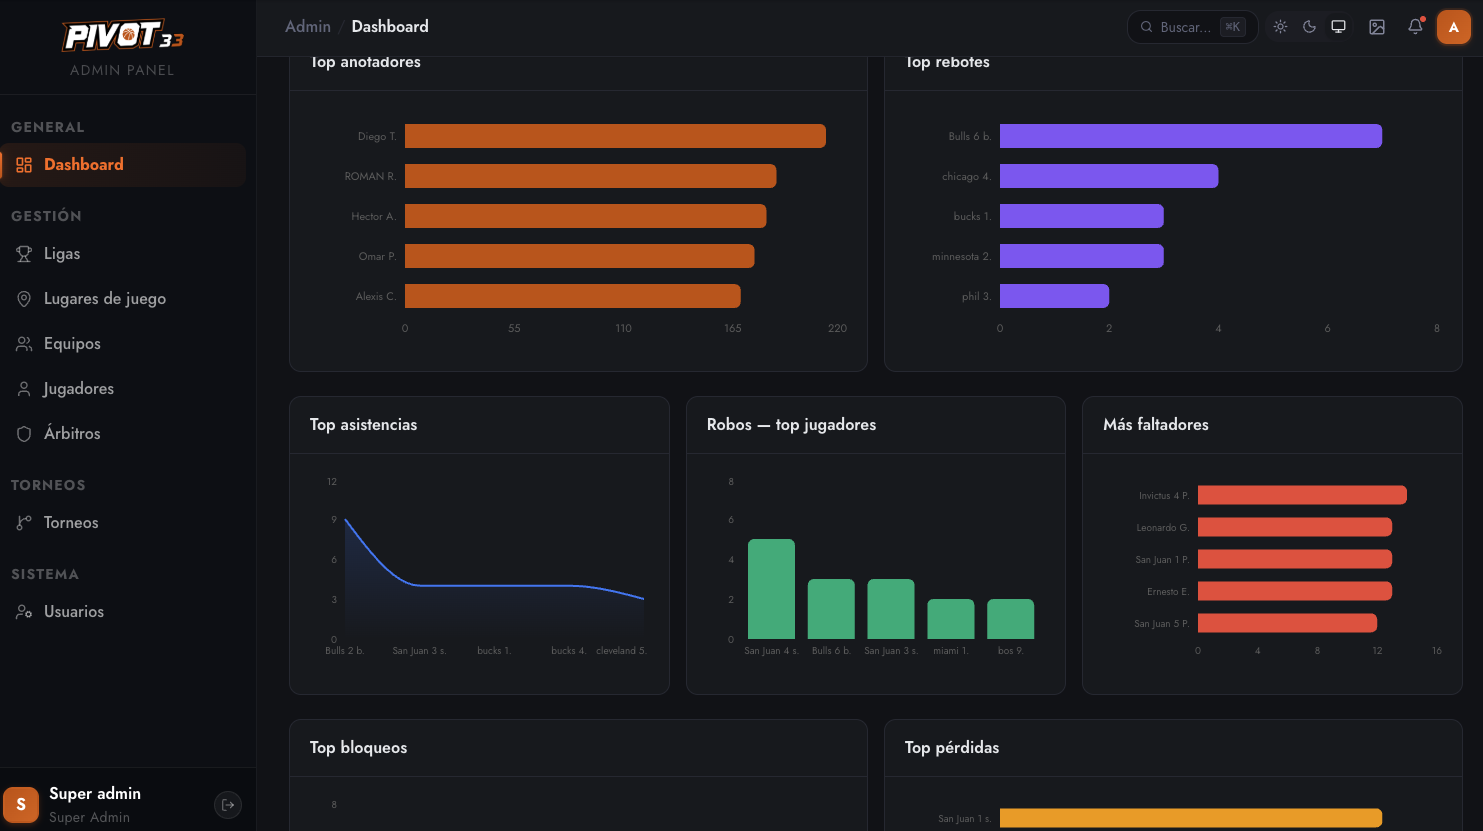
Task: Click the Usuarios gear-user icon
Action: pos(24,612)
